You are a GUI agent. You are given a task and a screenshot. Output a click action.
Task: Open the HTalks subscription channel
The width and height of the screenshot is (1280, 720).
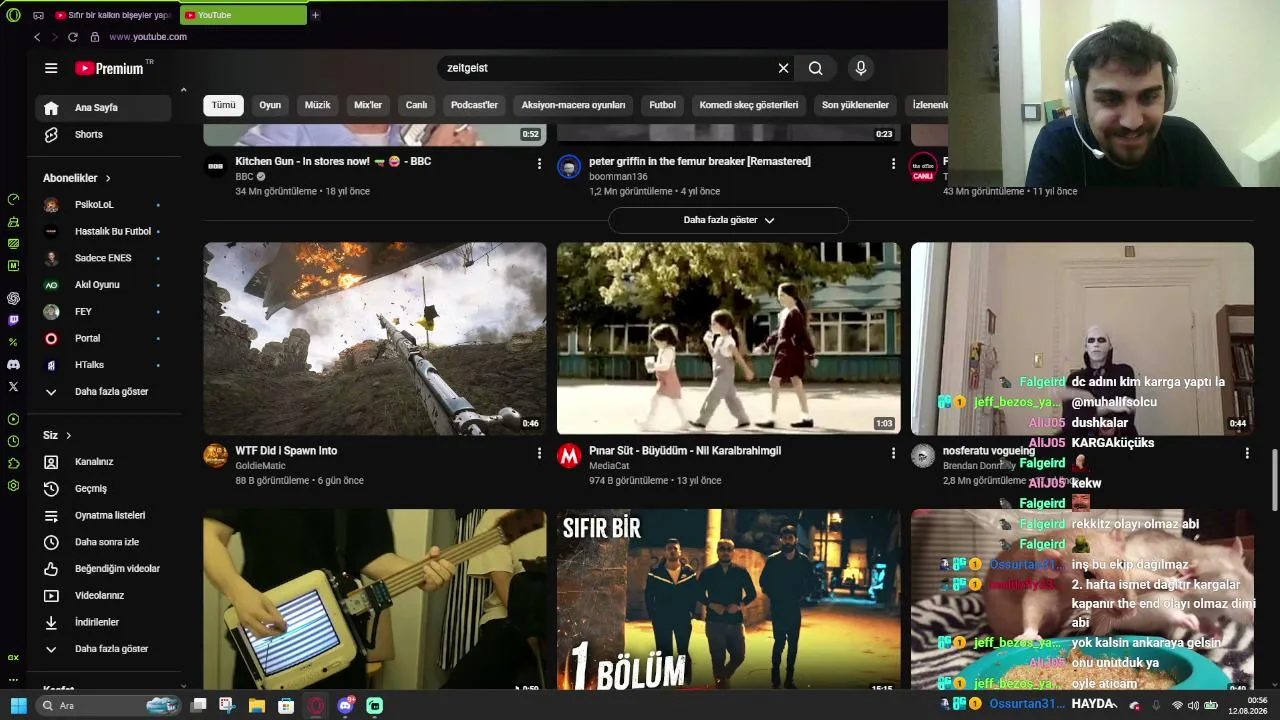[104, 365]
